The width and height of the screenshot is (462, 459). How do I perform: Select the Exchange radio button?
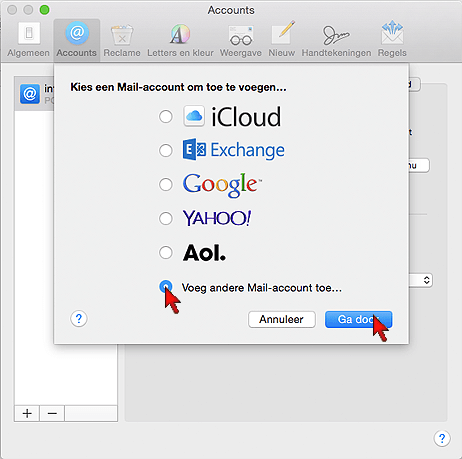pos(166,150)
